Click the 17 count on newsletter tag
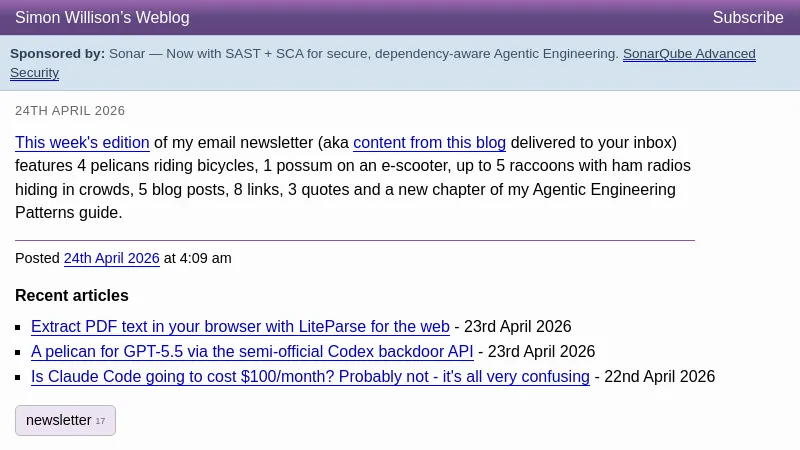This screenshot has height=450, width=800. (x=100, y=421)
